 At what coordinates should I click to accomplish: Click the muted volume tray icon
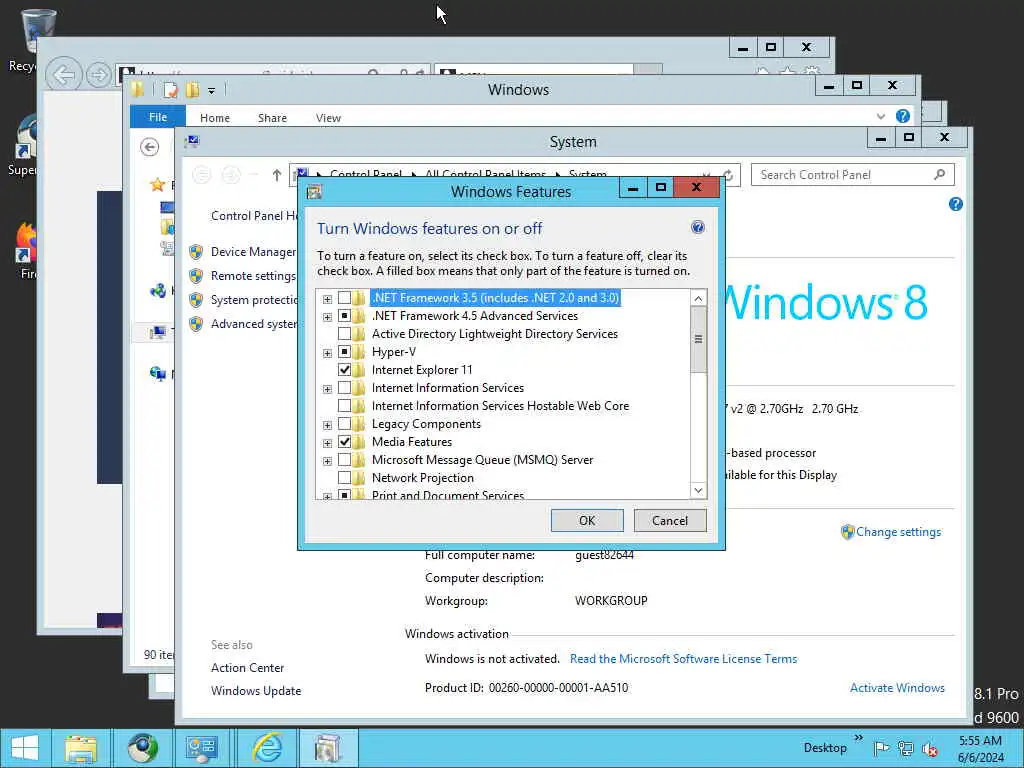tap(929, 749)
